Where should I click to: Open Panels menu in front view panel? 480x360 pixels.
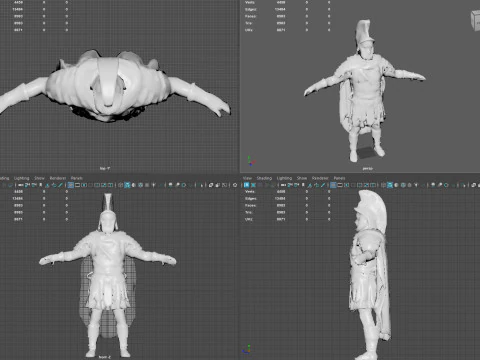pos(77,178)
